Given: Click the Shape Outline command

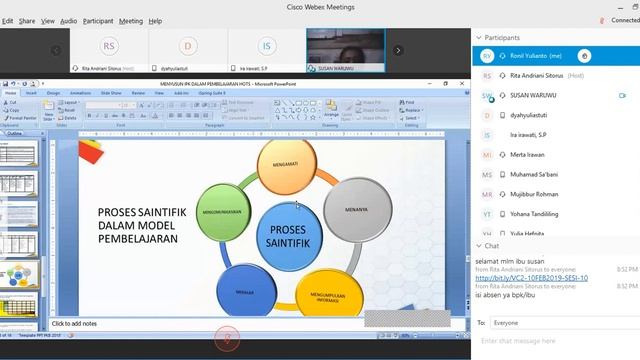Looking at the screenshot, I should pos(373,110).
